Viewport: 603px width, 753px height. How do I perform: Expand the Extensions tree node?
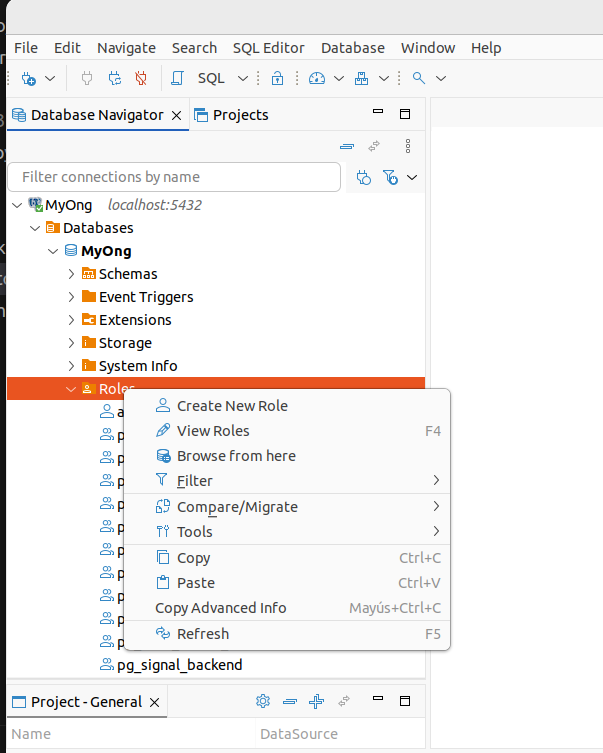[x=71, y=320]
